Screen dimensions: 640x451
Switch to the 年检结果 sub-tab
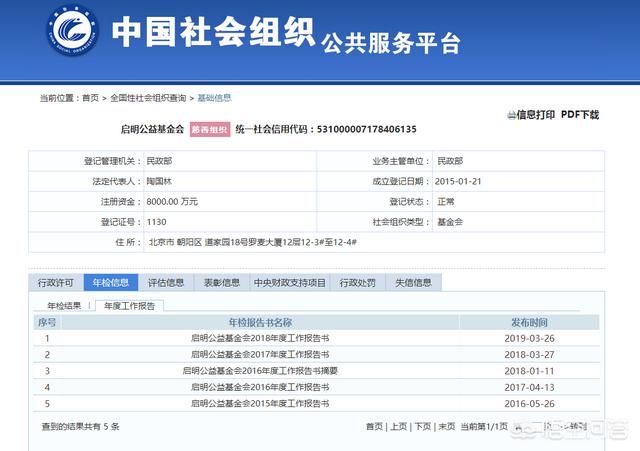[x=64, y=305]
